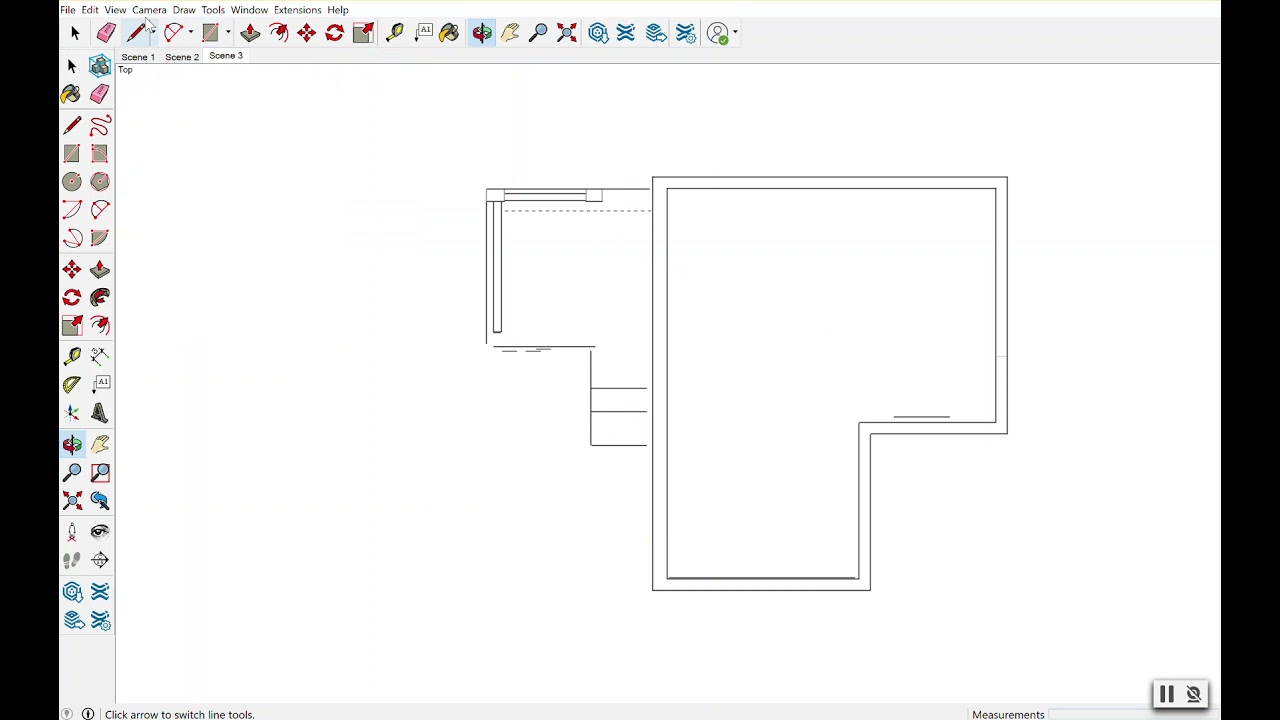Toggle the Orbit tool in top toolbar
The image size is (1280, 720).
[x=482, y=33]
